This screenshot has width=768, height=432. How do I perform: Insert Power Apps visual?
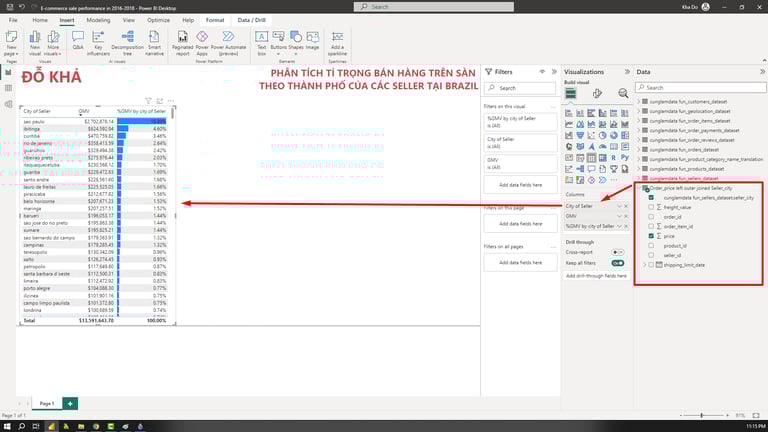point(202,43)
